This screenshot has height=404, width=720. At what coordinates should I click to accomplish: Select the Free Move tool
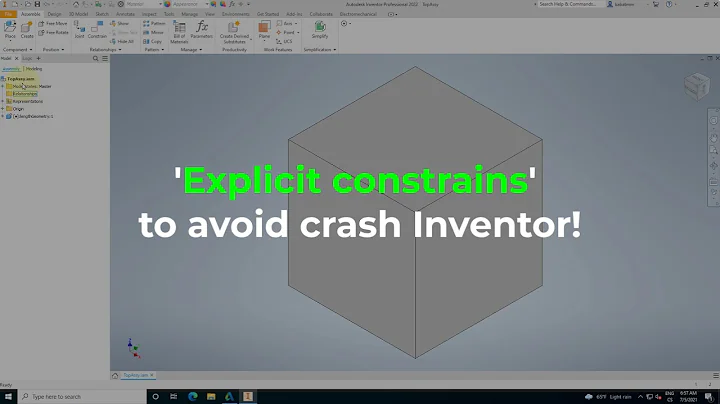pyautogui.click(x=53, y=23)
